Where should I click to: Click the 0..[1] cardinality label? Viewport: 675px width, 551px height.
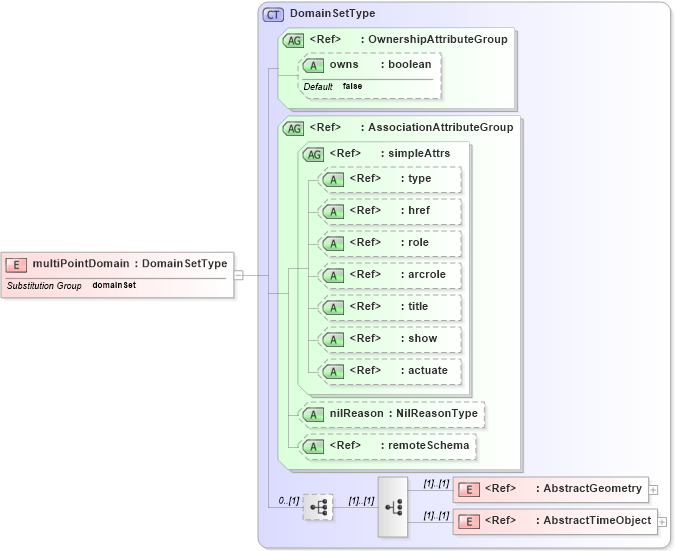click(x=289, y=501)
